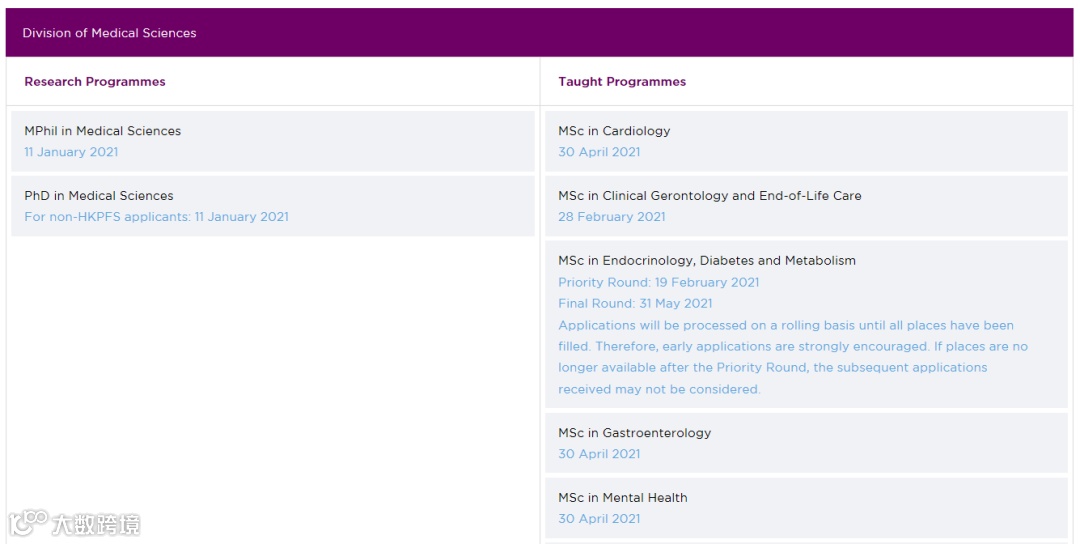Click the MPhil deadline 11 January 2021
The image size is (1080, 544).
tap(71, 152)
